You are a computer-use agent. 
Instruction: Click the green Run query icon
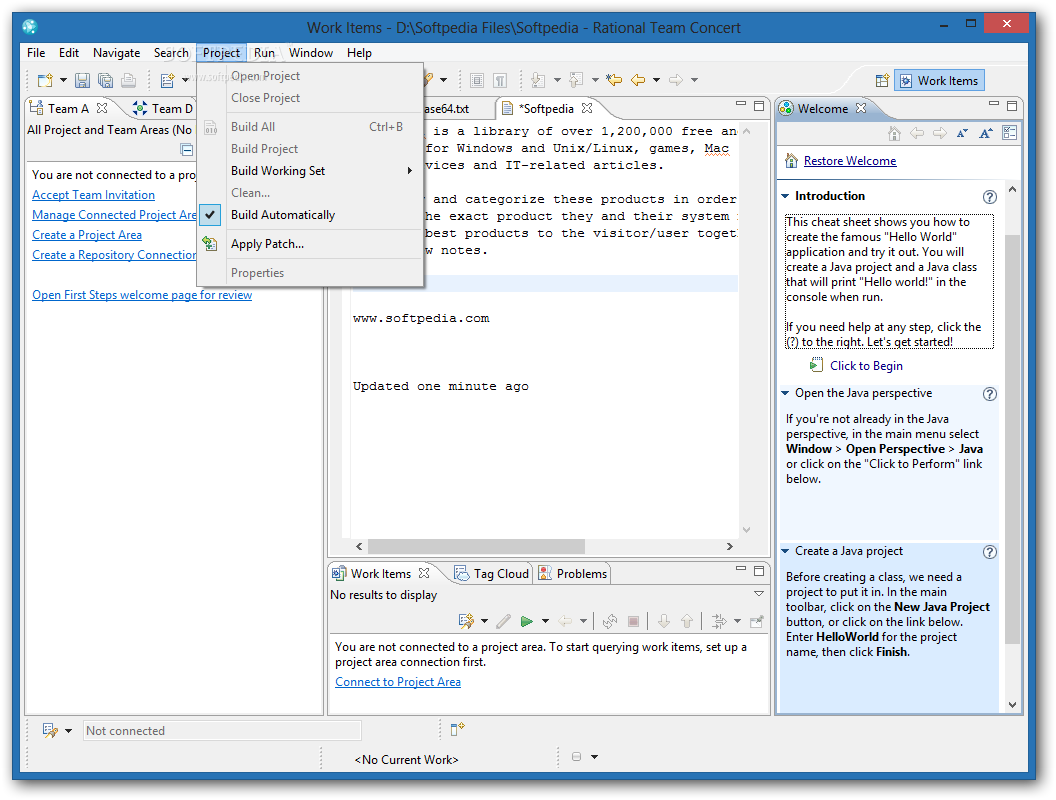tap(527, 621)
